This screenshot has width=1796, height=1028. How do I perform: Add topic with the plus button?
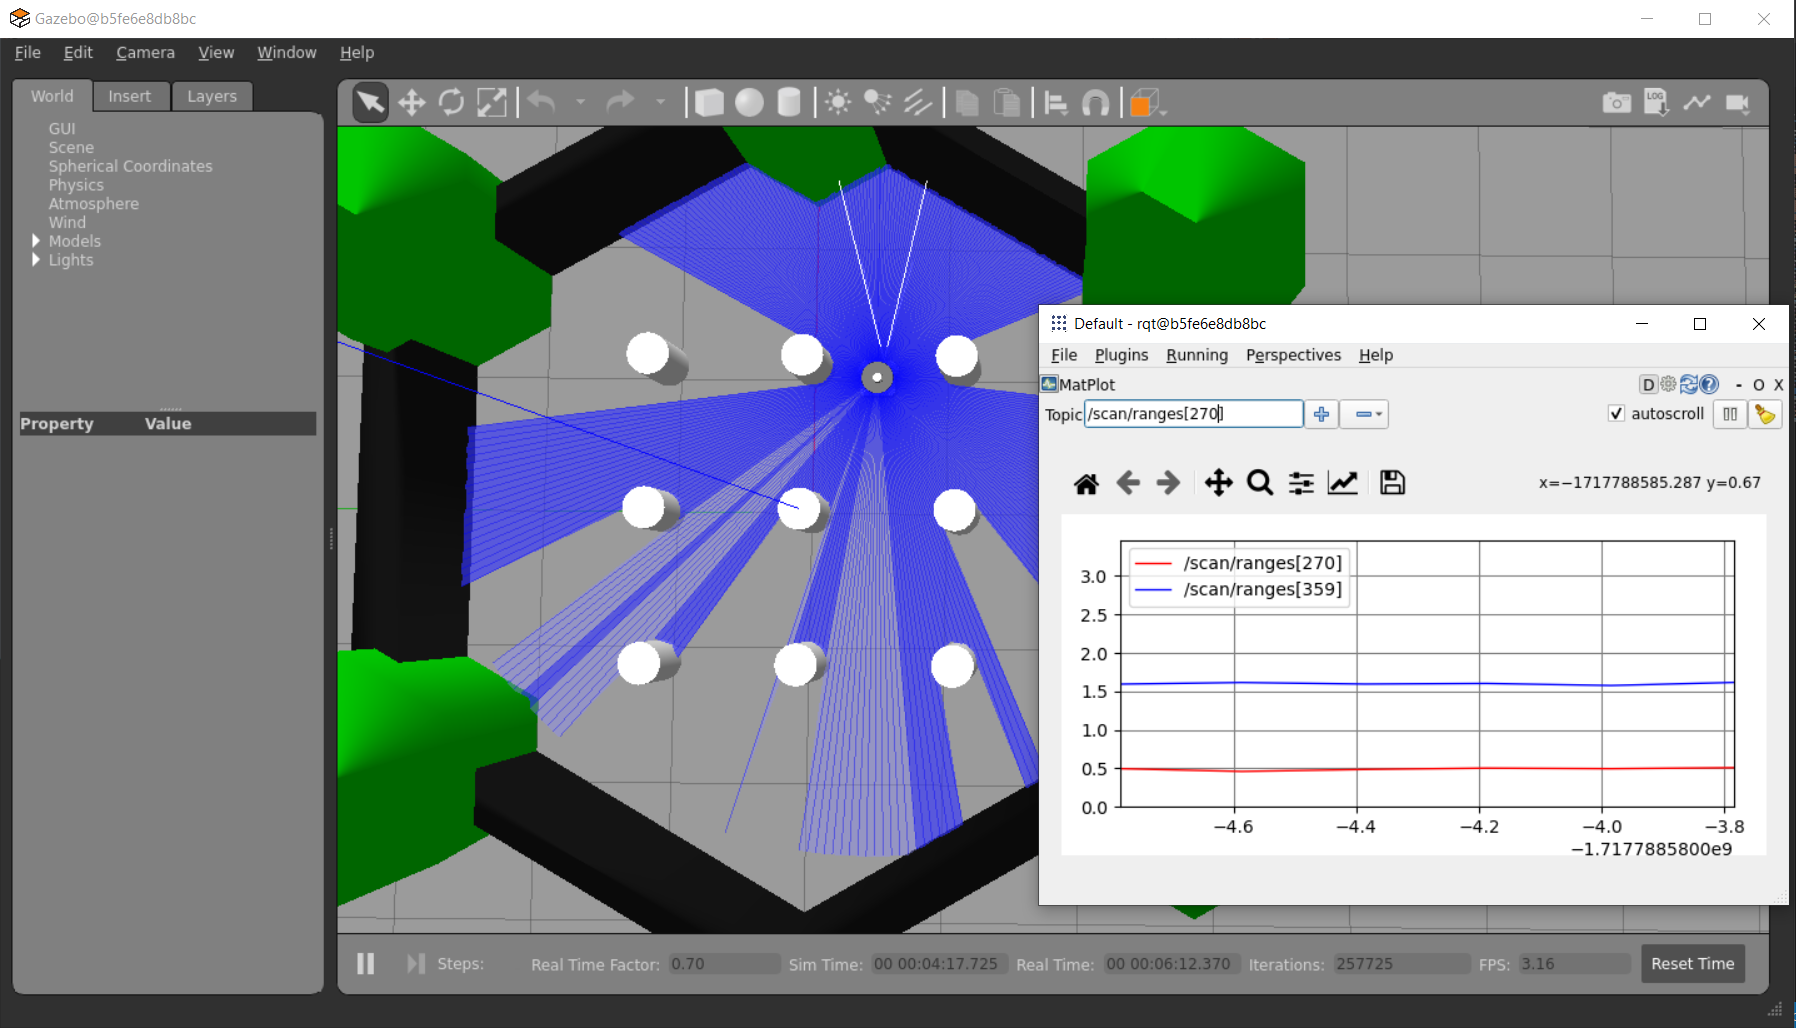[x=1321, y=414]
